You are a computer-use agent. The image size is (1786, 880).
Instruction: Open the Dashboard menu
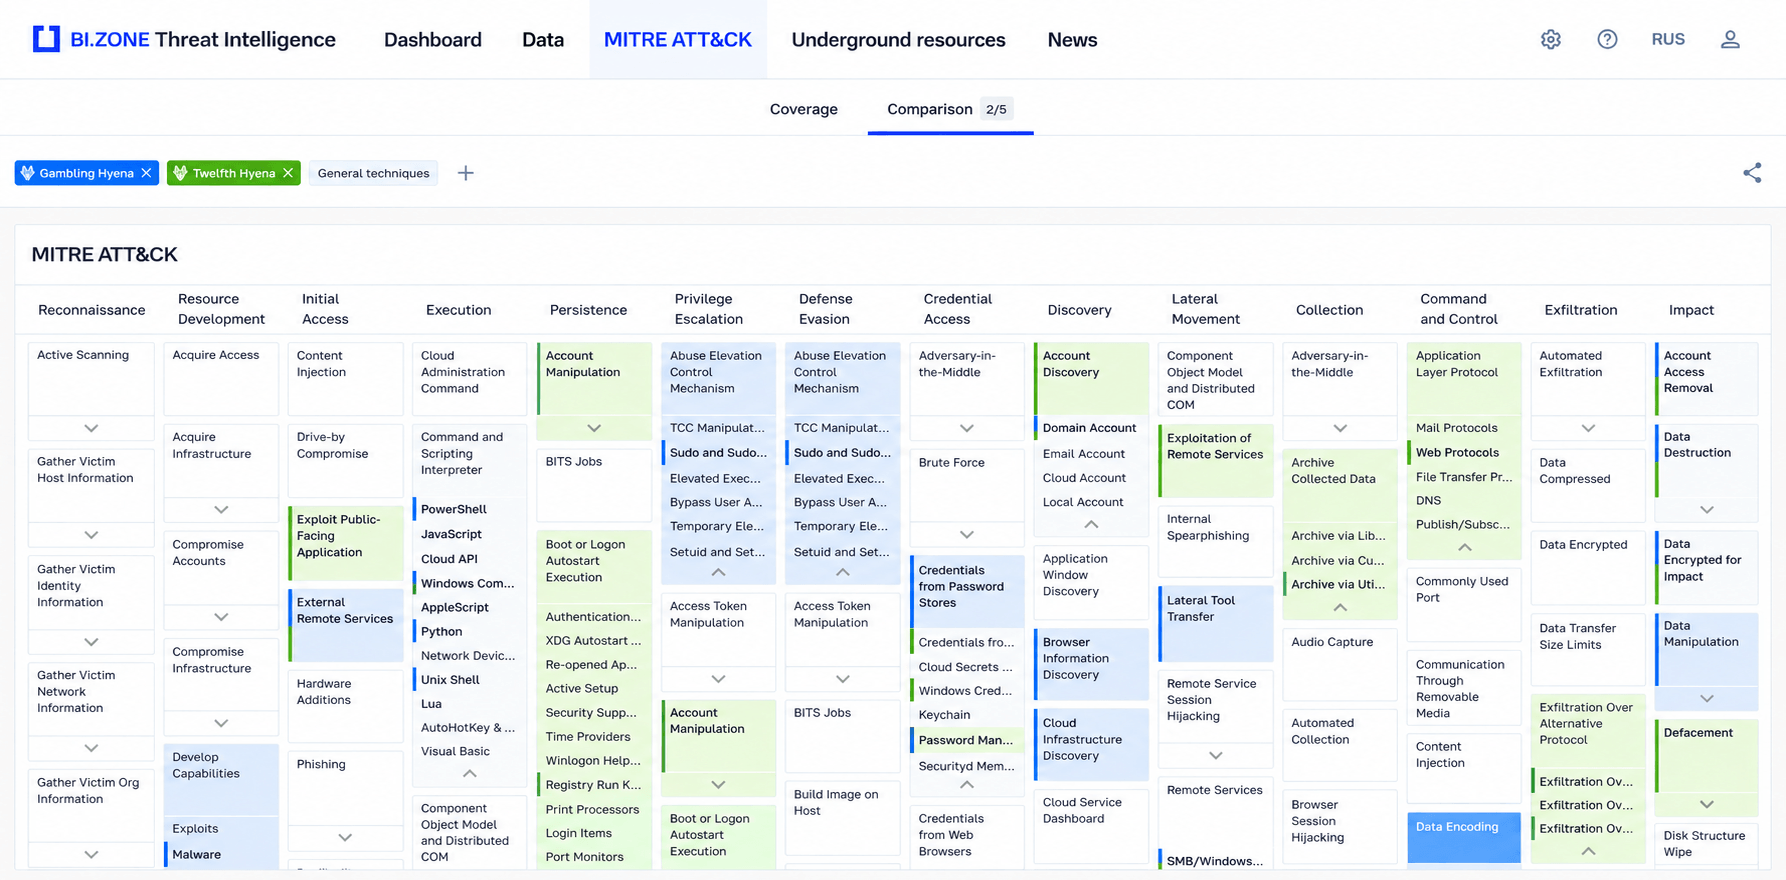click(x=433, y=40)
